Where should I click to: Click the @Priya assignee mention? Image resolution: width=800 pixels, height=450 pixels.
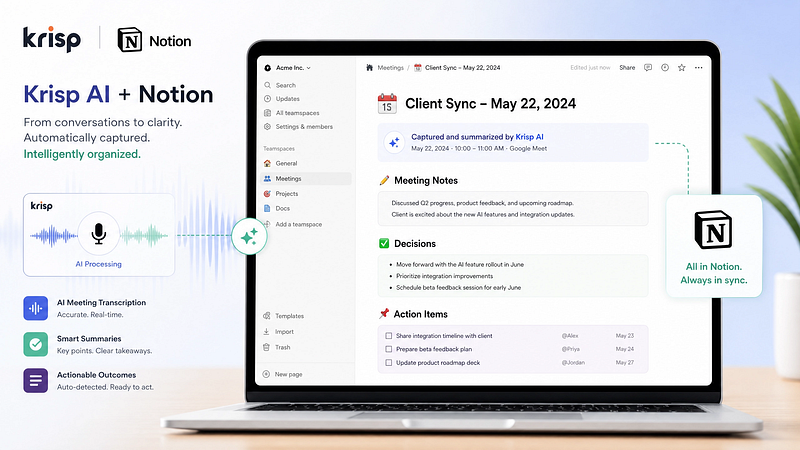point(570,349)
